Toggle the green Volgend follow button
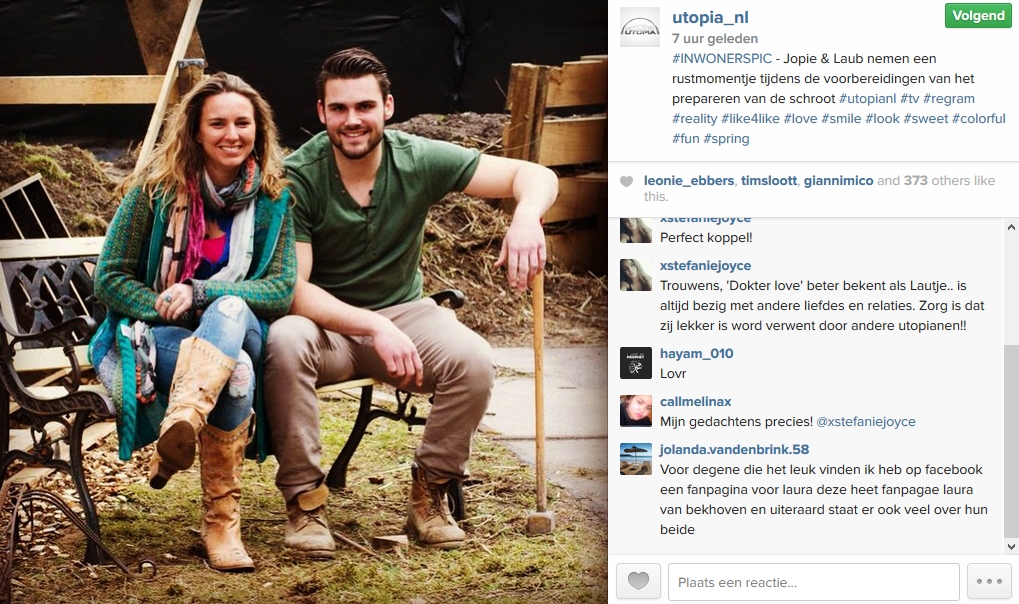The height and width of the screenshot is (604, 1019). click(978, 15)
